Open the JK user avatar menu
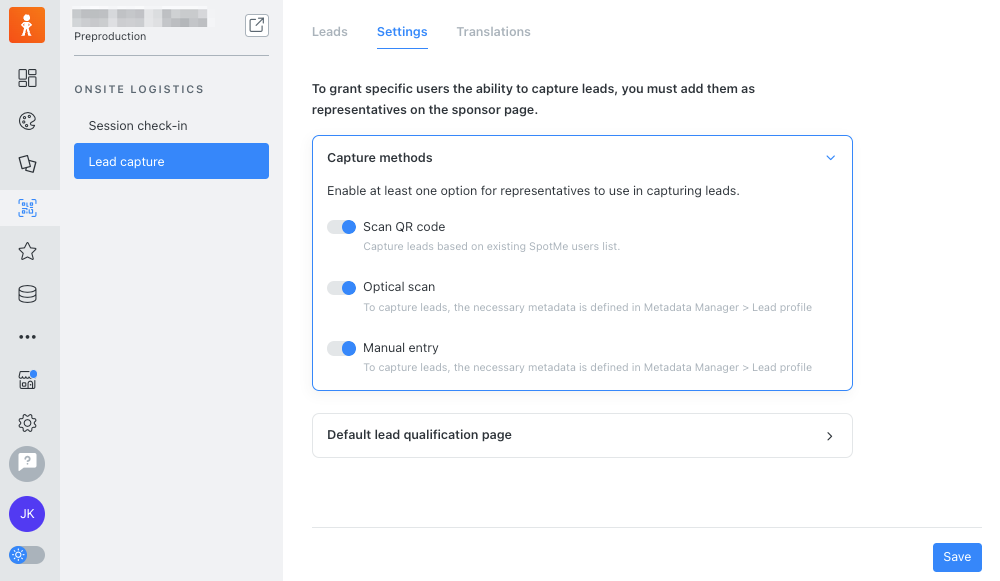The height and width of the screenshot is (581, 1000). [x=27, y=514]
